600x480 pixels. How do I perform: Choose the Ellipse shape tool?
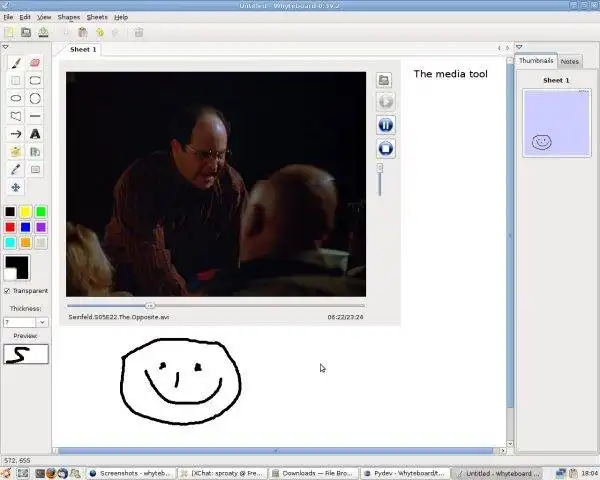[16, 98]
